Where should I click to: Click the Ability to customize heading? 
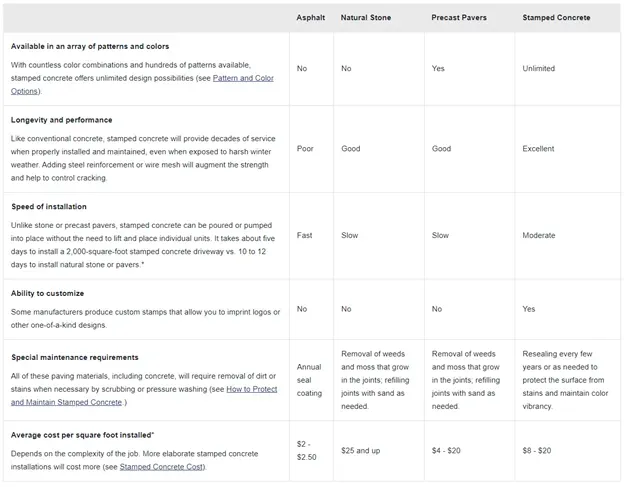pos(47,293)
